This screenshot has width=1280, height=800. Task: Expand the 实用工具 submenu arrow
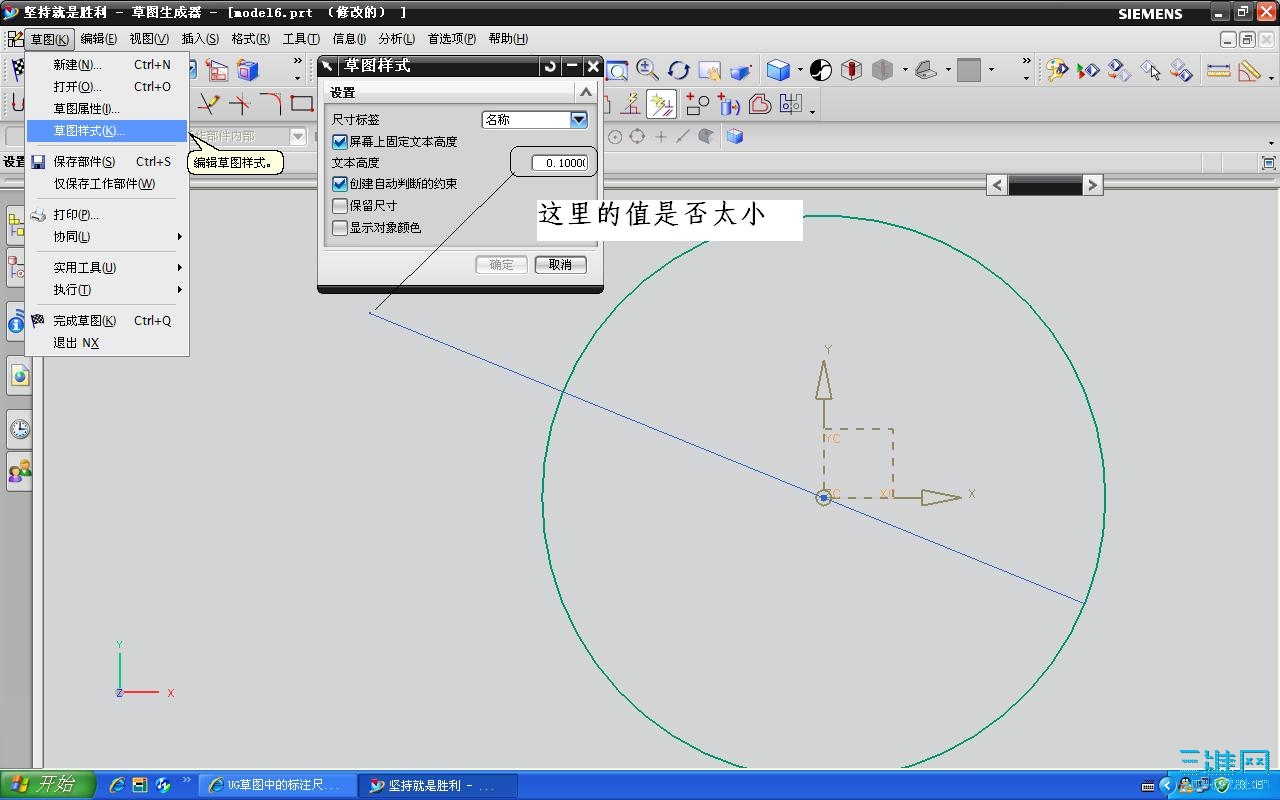[x=180, y=268]
